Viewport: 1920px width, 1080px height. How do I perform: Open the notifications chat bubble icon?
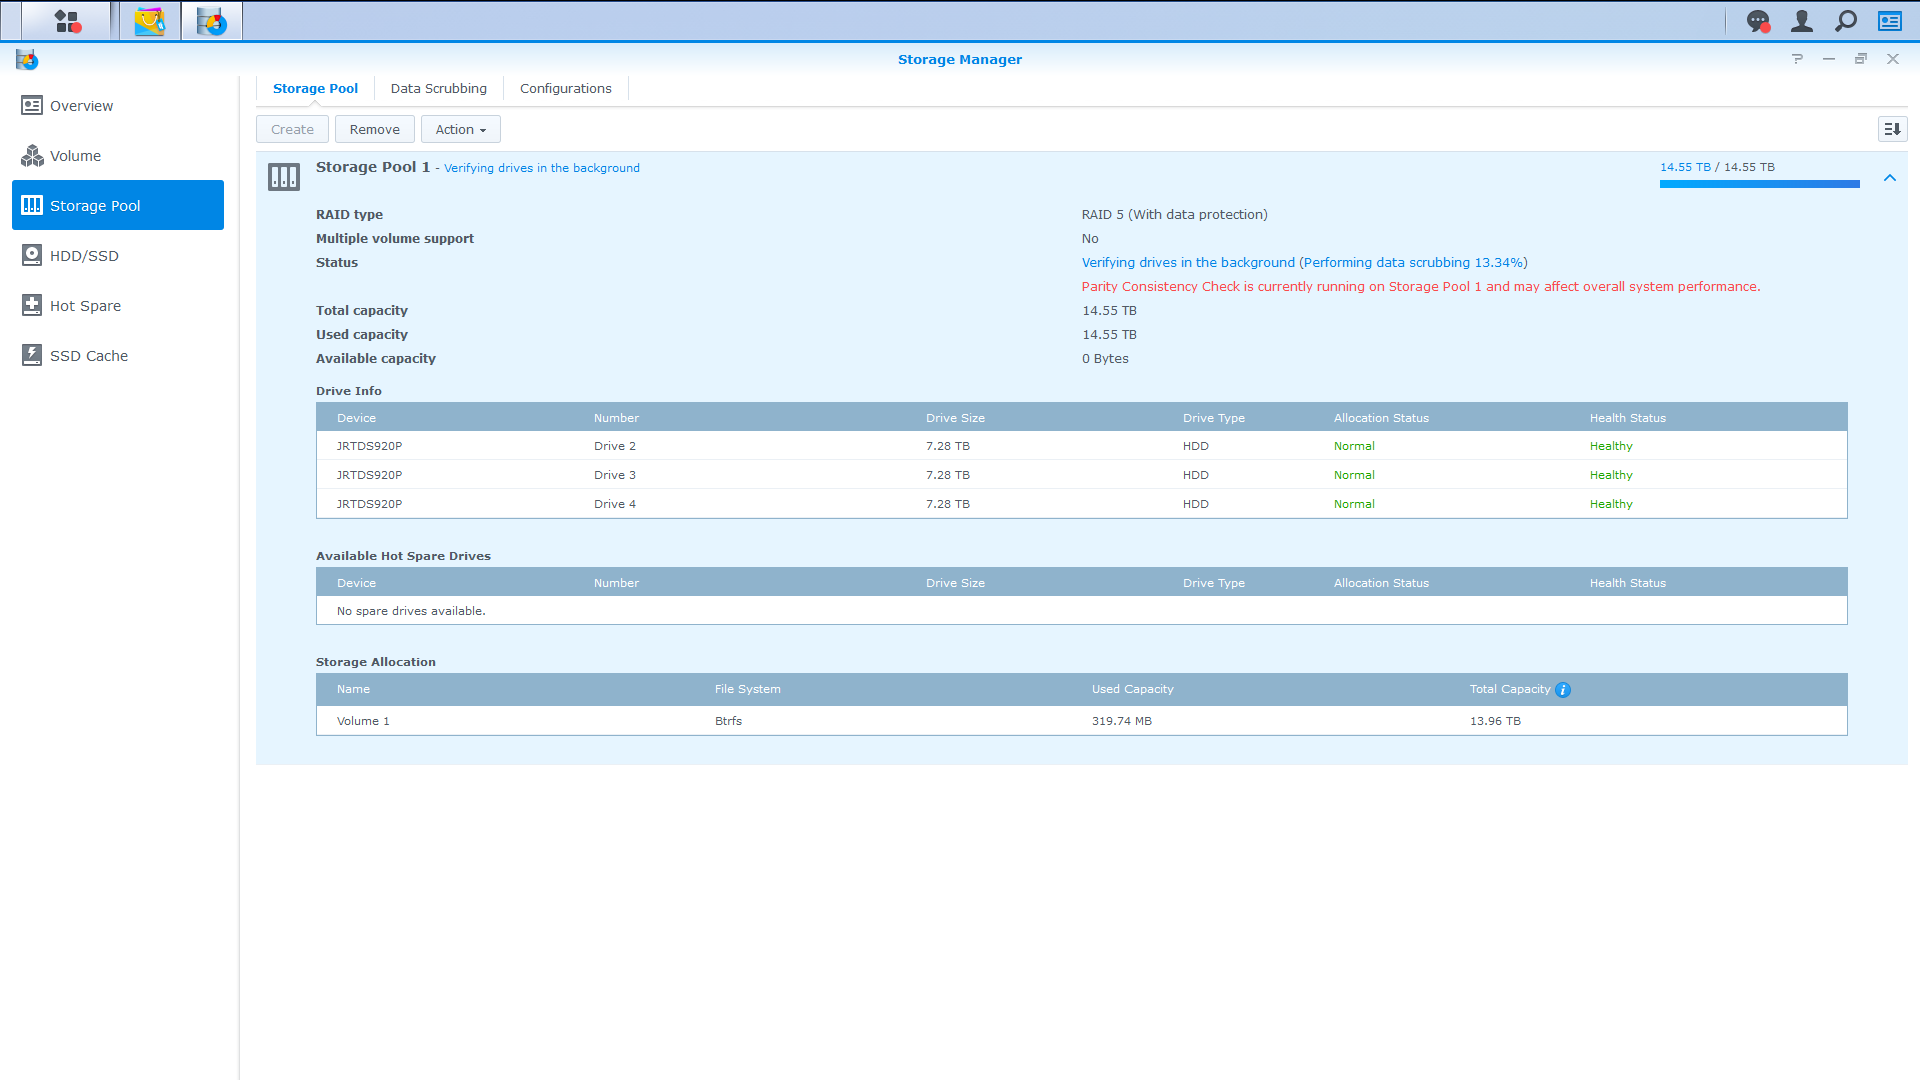click(1757, 21)
